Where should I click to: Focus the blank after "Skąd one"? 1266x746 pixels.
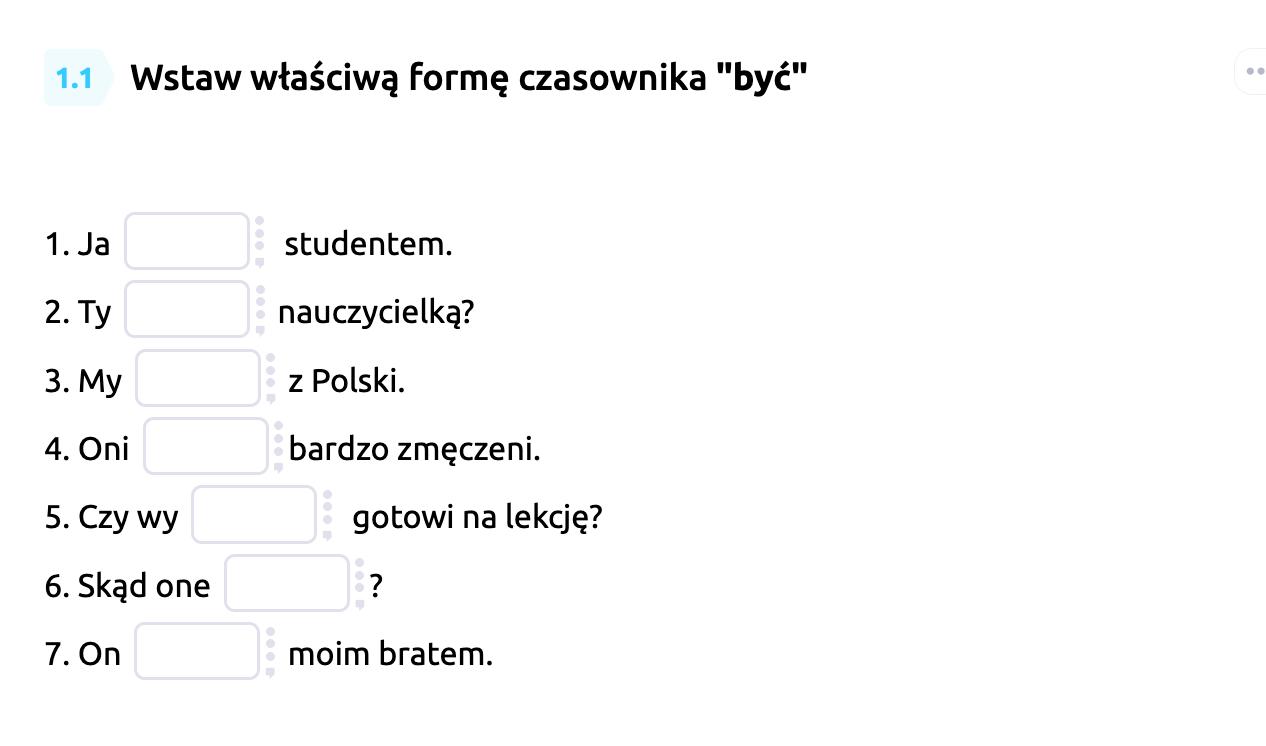pos(287,583)
